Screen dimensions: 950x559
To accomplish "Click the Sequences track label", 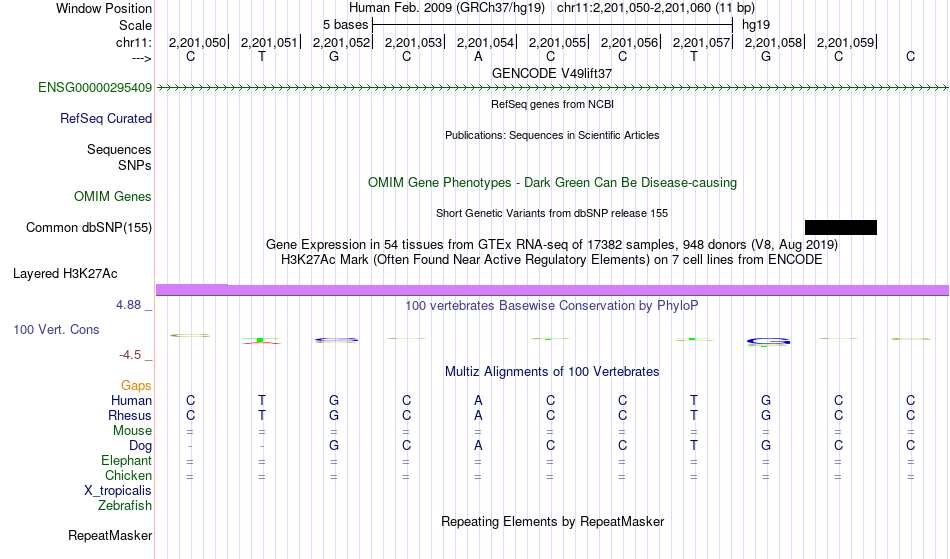I will [119, 150].
